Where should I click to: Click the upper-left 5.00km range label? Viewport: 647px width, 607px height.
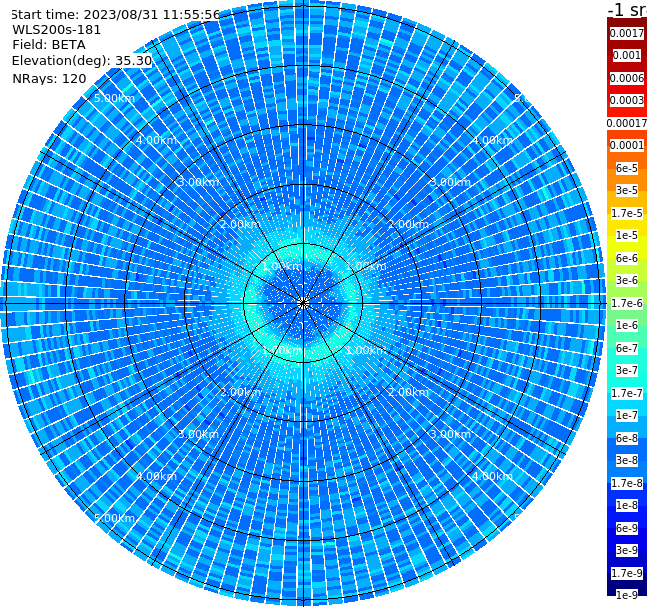click(114, 98)
